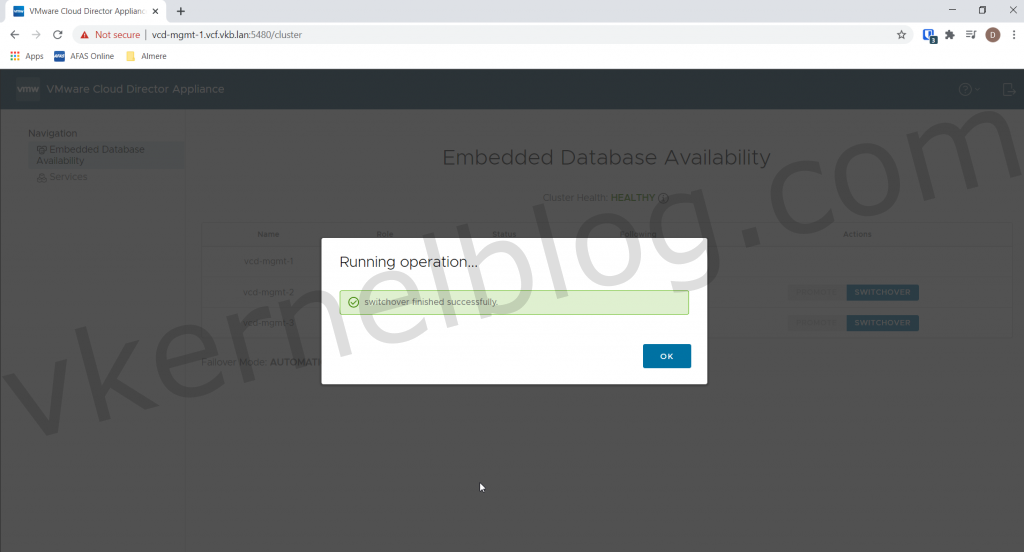Viewport: 1024px width, 552px height.
Task: Bookmark this page with the star icon
Action: coord(901,35)
